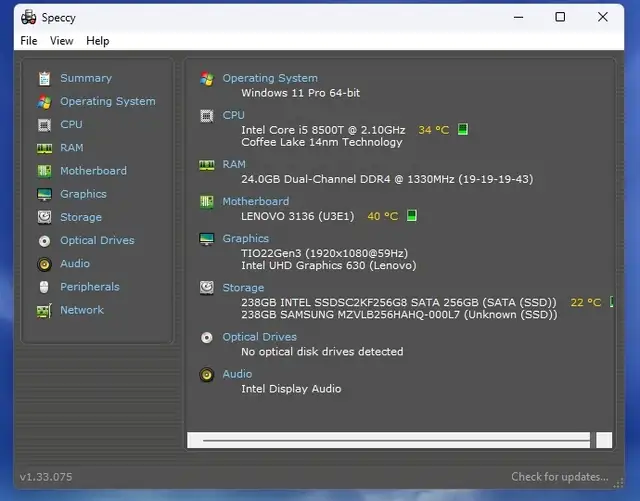
Task: Minimize the Speccy window
Action: 518,17
